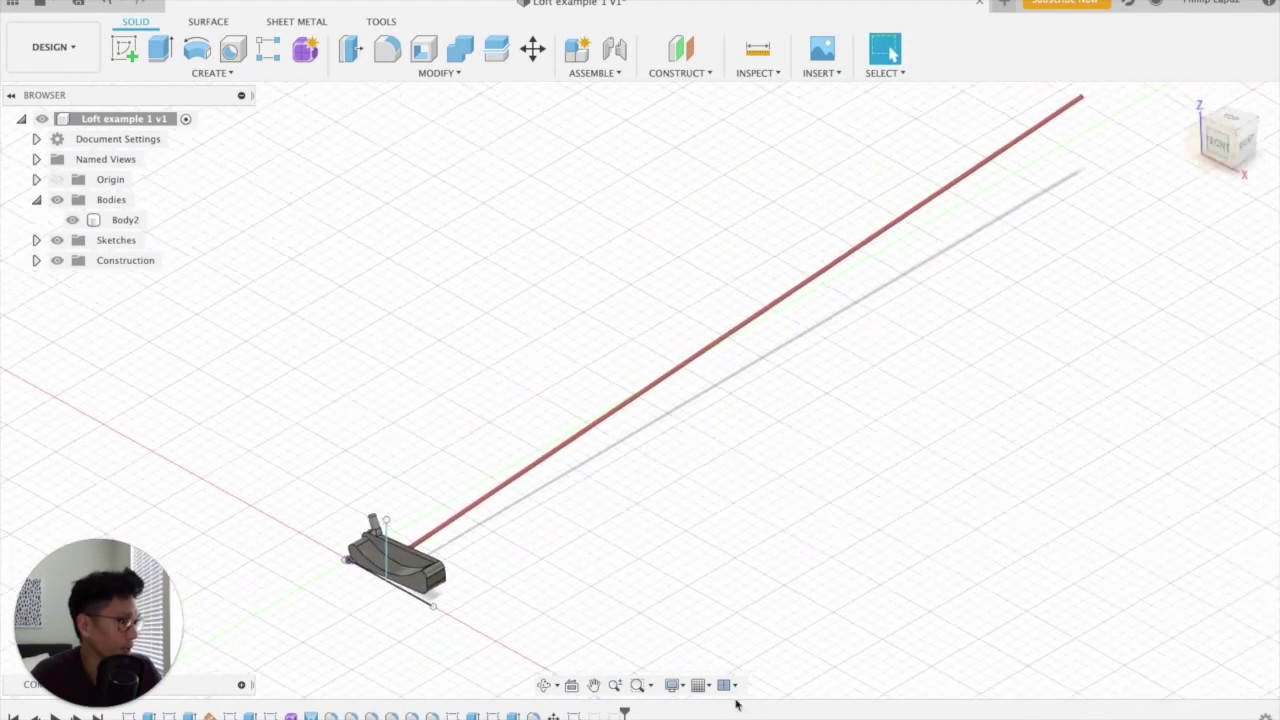Open the Design workspace dropdown
This screenshot has height=720, width=1280.
[x=54, y=47]
